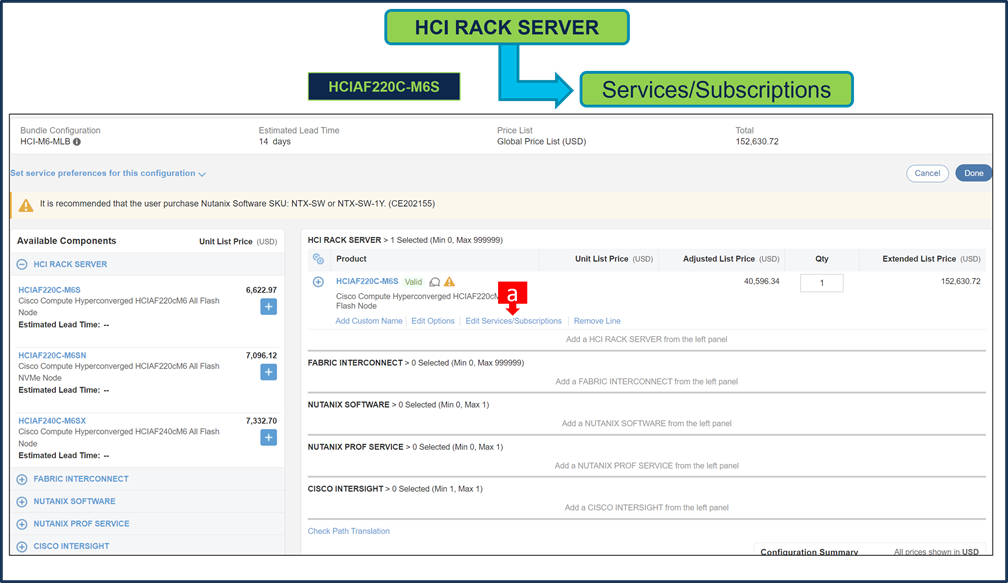Click the Global Price List (USD) text
The height and width of the screenshot is (583, 1008).
pyautogui.click(x=541, y=141)
